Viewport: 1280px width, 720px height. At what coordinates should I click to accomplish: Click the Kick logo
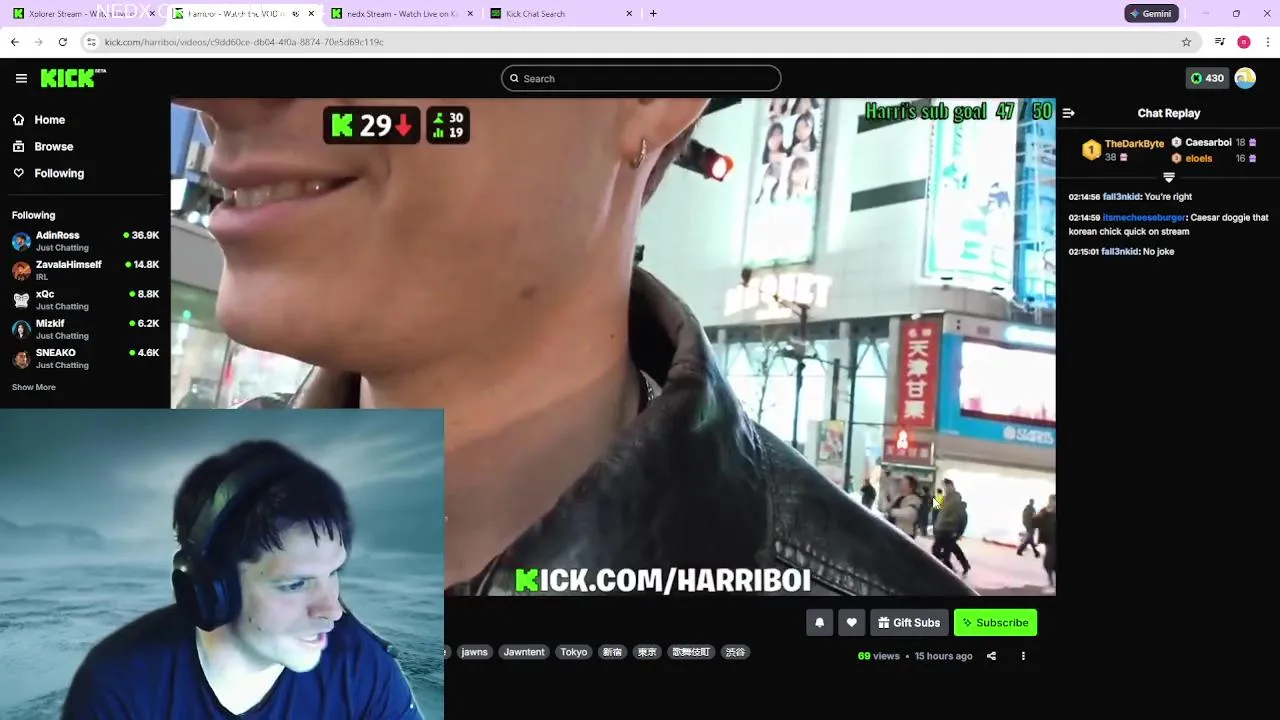click(73, 78)
